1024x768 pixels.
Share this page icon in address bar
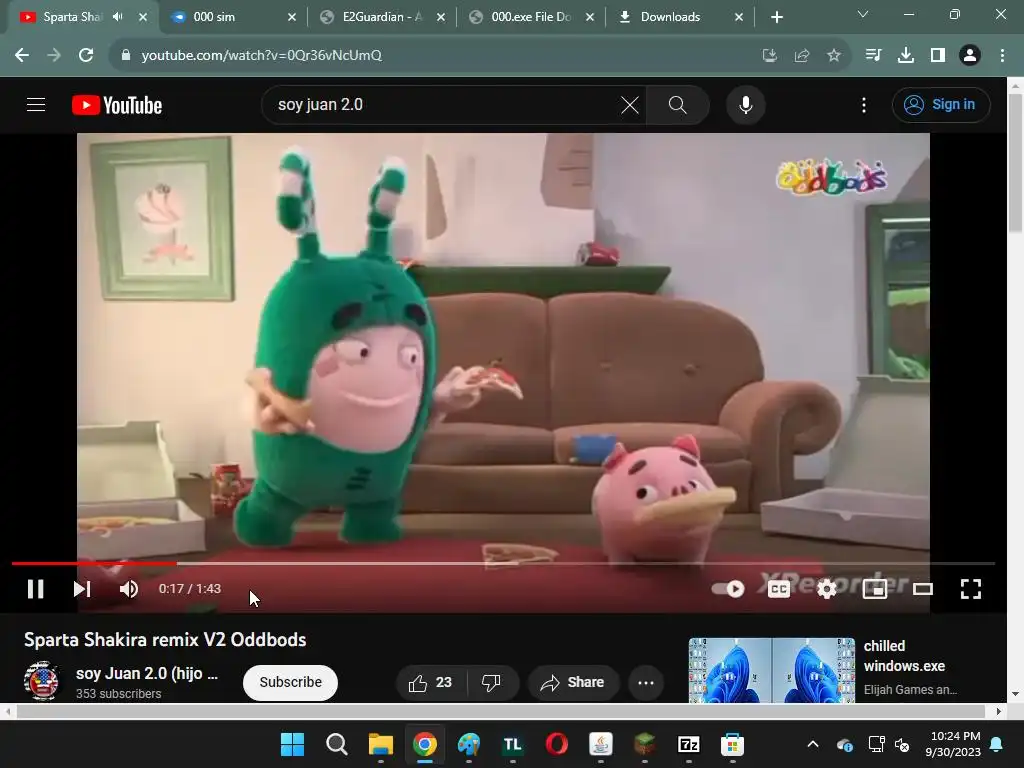coord(802,56)
